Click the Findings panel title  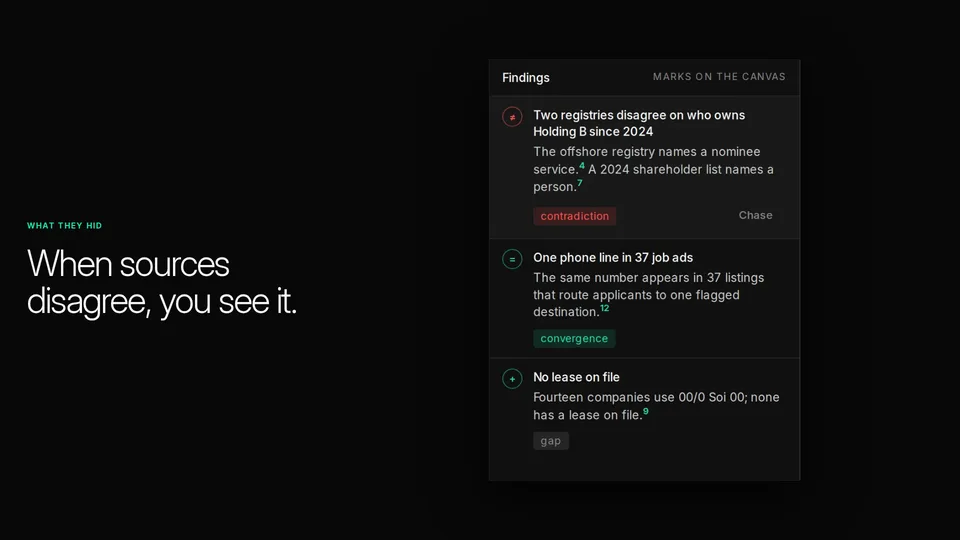(525, 78)
